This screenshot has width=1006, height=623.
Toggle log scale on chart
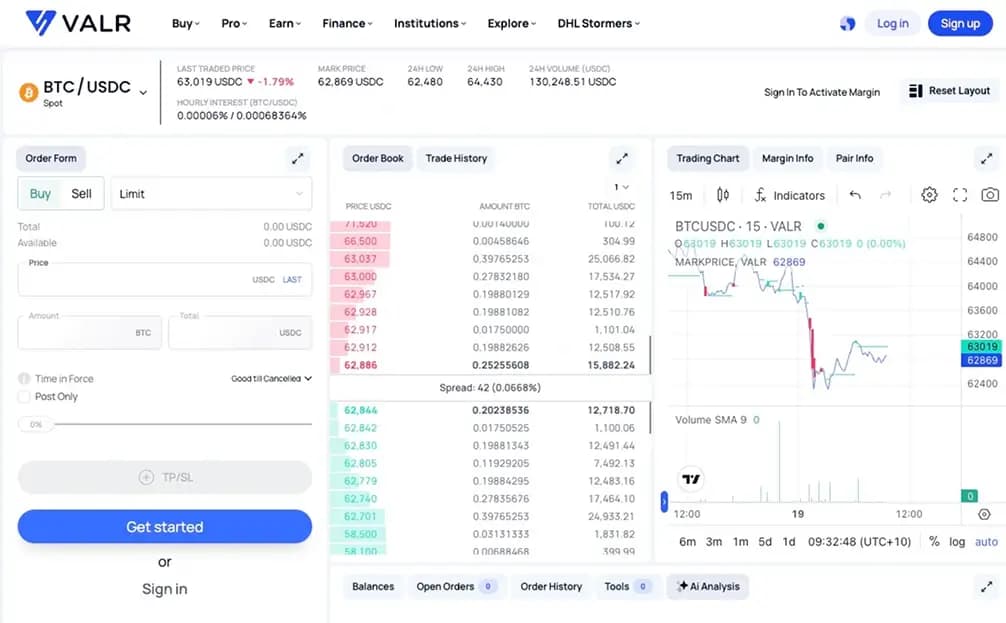957,542
